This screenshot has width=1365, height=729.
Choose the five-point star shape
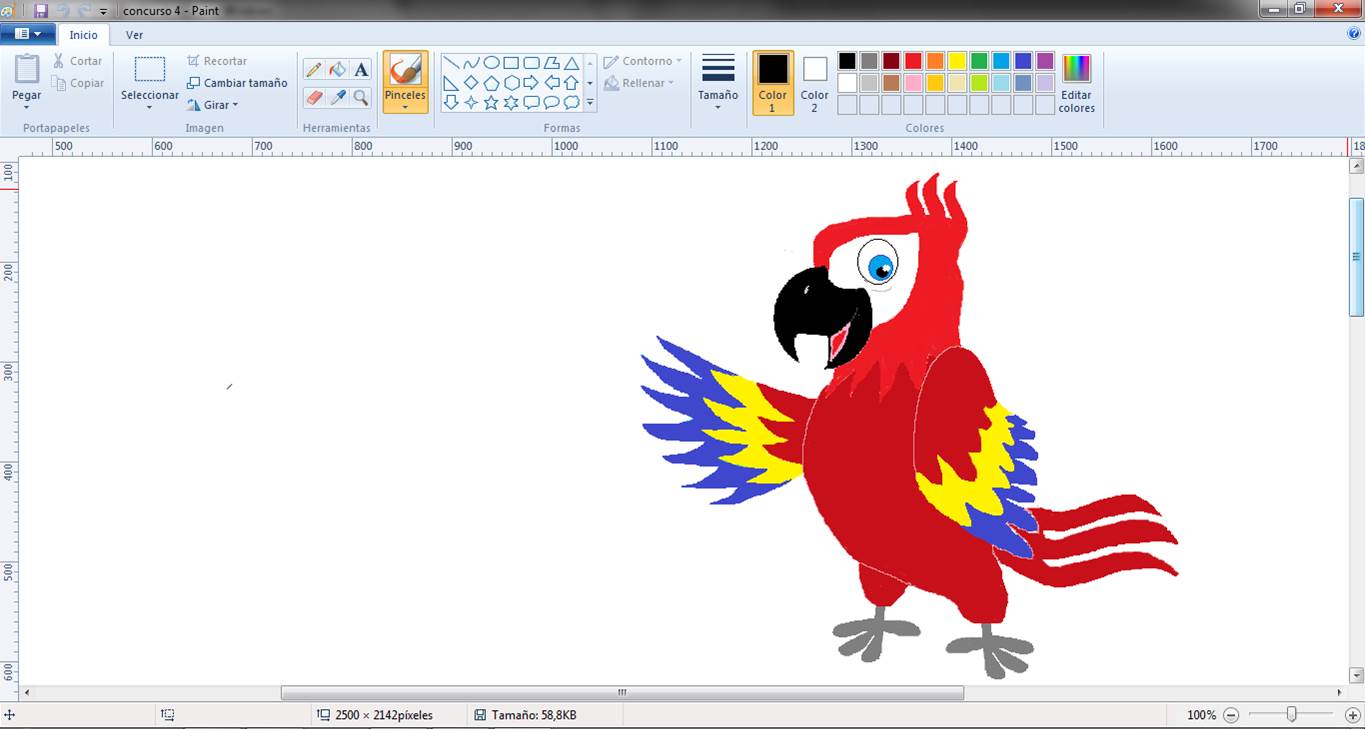491,102
